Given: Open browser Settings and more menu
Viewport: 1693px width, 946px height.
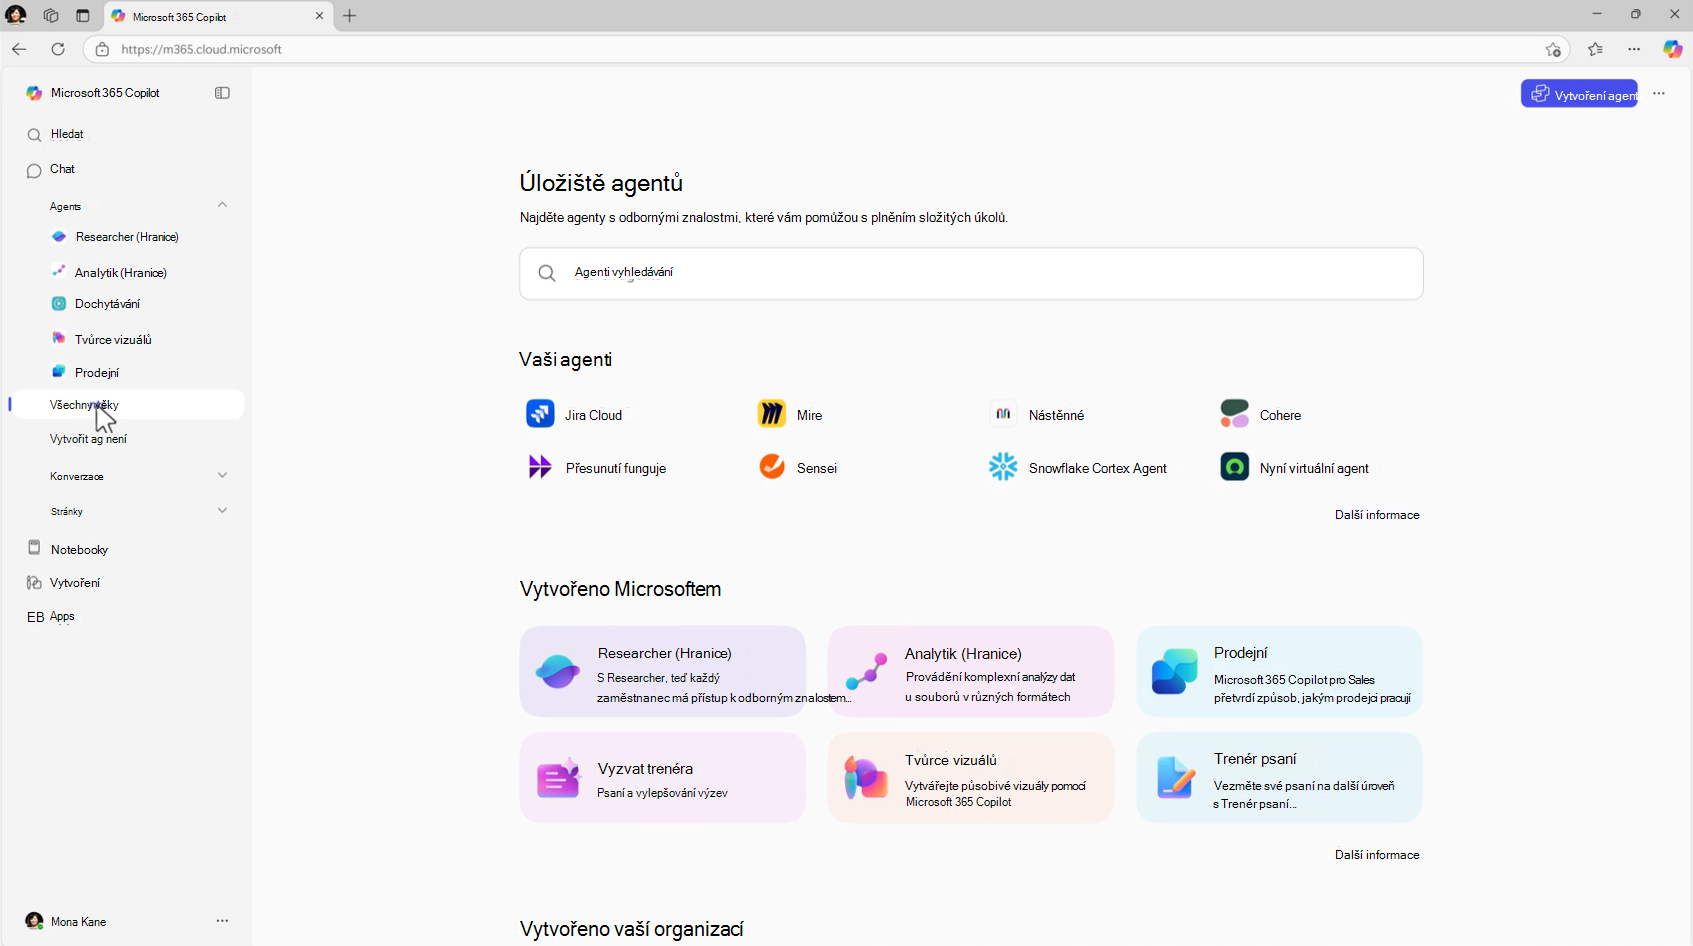Looking at the screenshot, I should tap(1634, 49).
